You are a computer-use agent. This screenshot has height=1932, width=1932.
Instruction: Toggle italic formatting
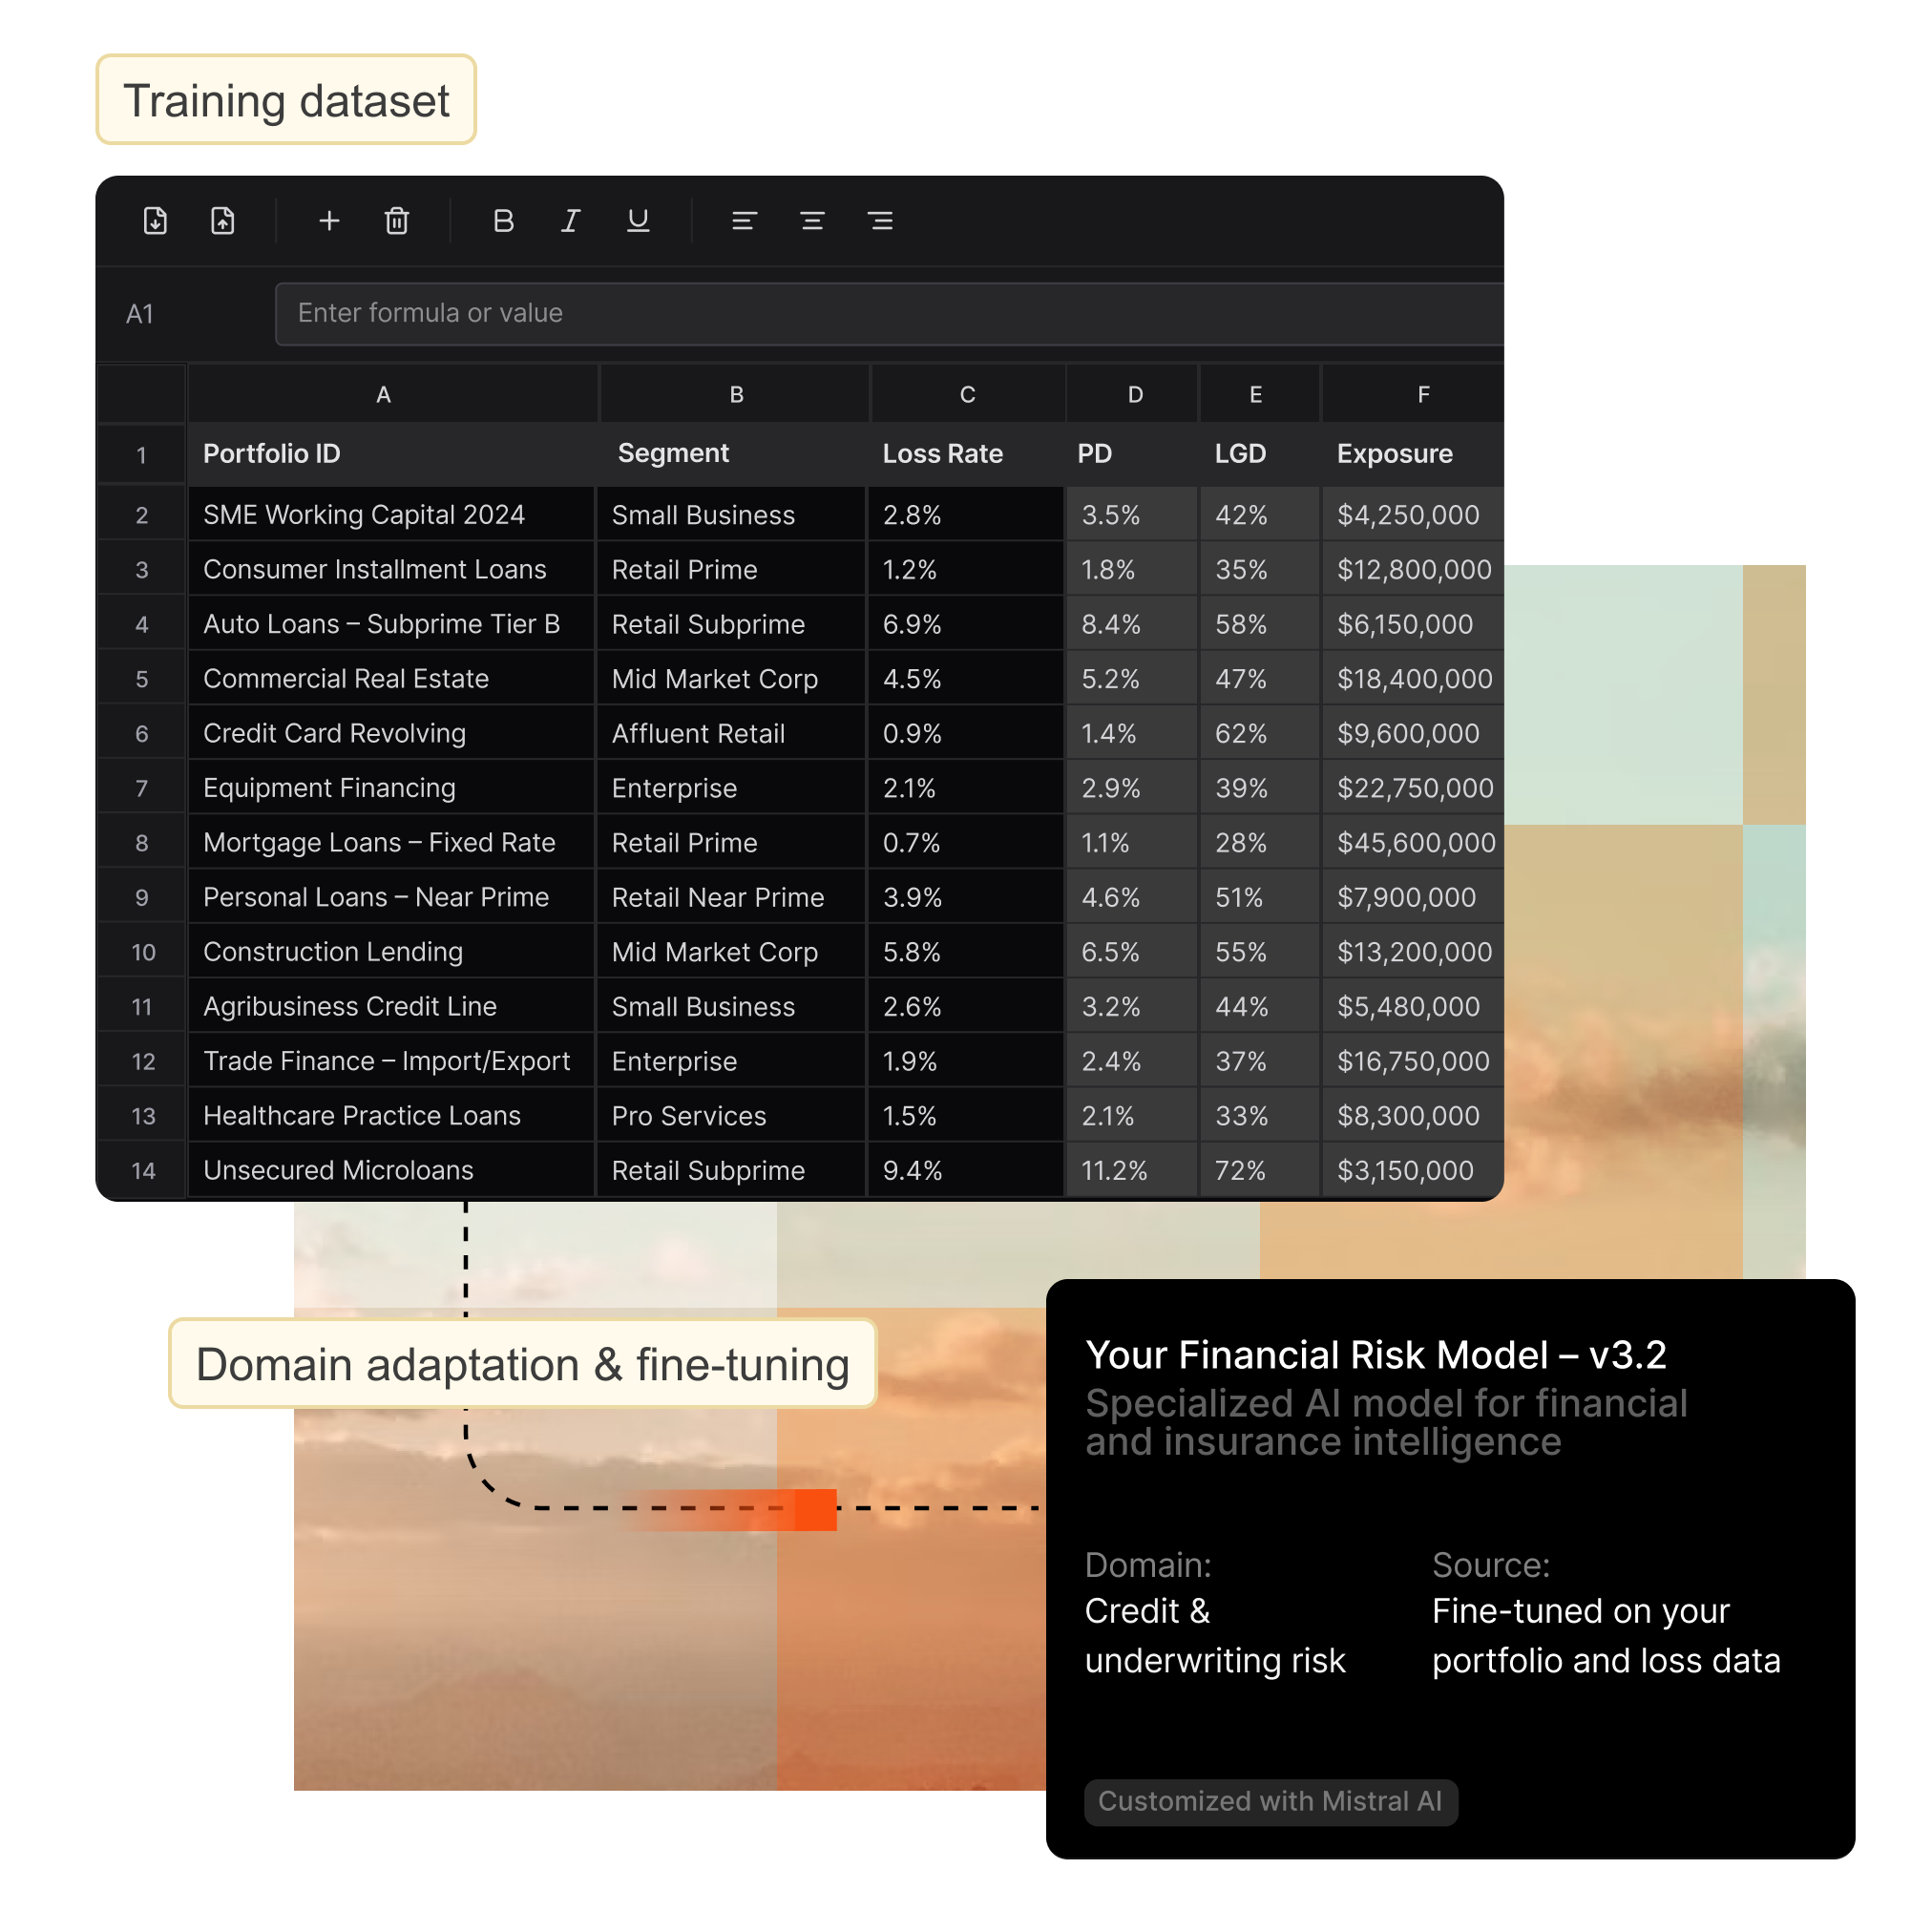(570, 221)
